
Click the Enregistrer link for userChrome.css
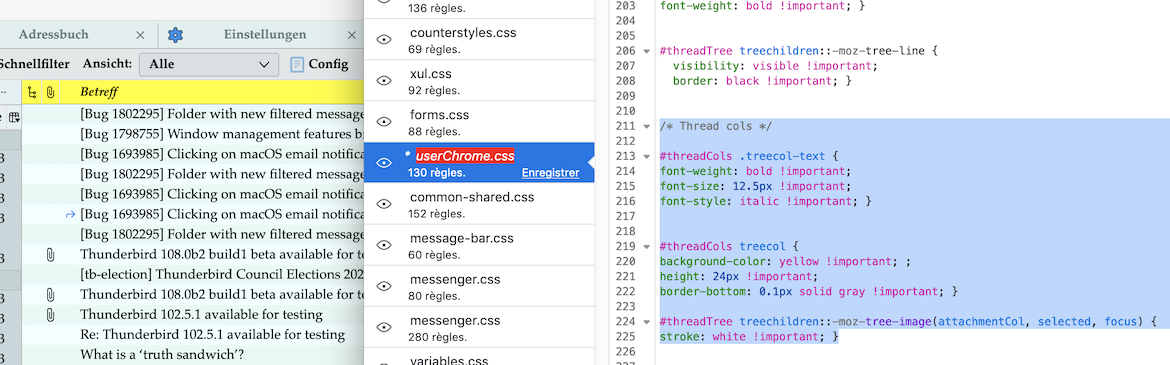(x=550, y=173)
